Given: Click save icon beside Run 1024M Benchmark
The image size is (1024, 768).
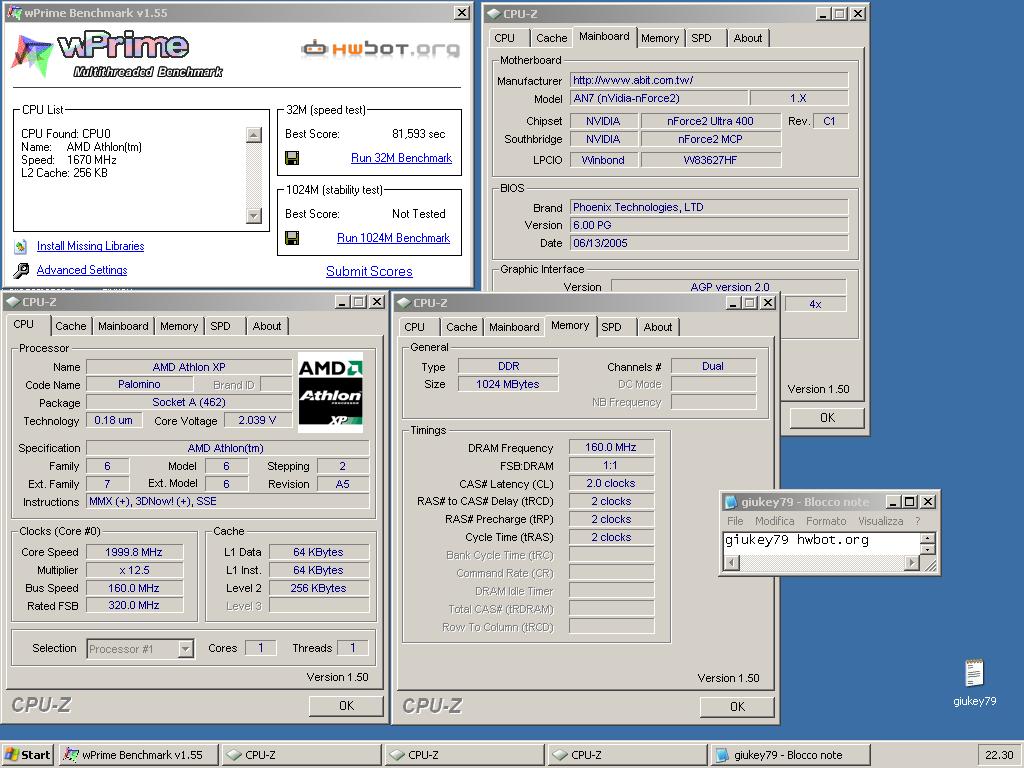Looking at the screenshot, I should 292,238.
